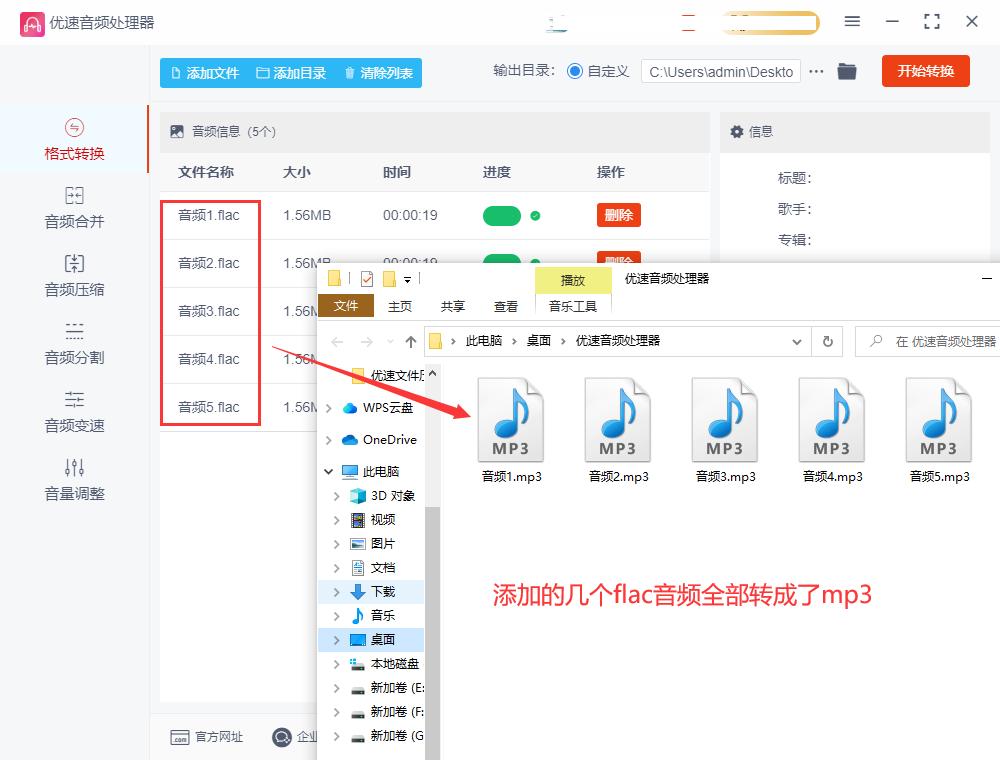Switch to the 查看 tab in Explorer
Viewport: 1000px width, 760px height.
506,306
